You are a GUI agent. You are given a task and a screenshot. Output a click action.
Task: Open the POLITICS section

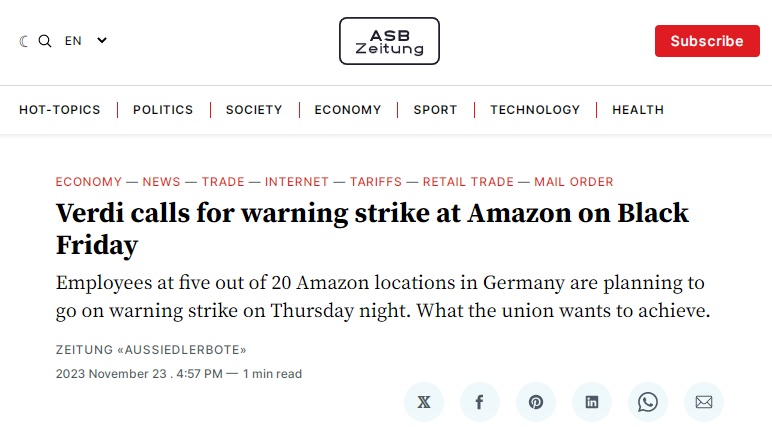[163, 110]
